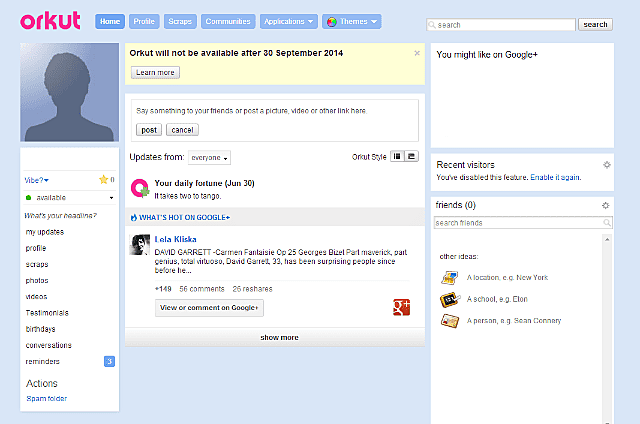Viewport: 640px width, 424px height.
Task: Click the reminders count badge
Action: [109, 362]
